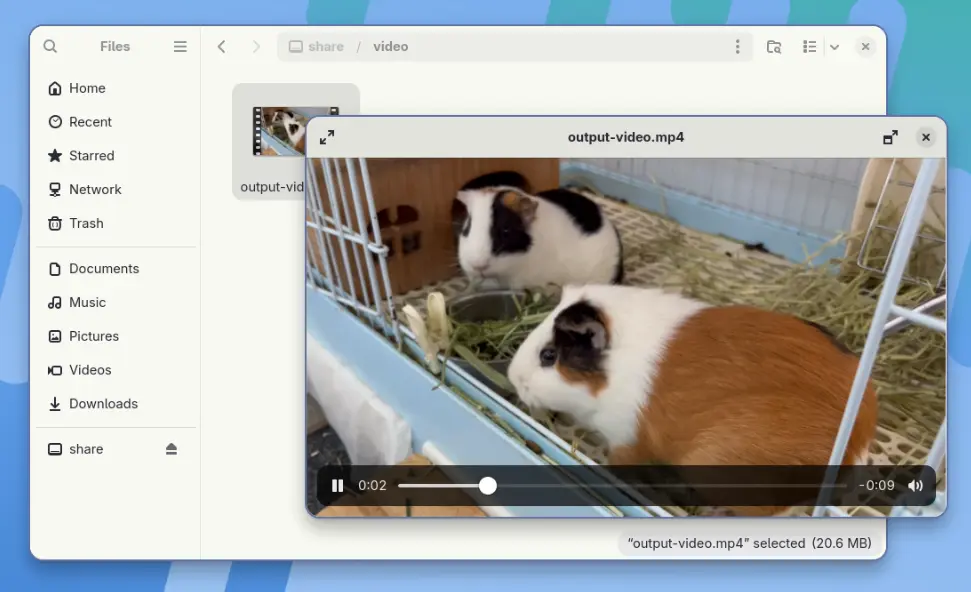Open Recent in the sidebar
The image size is (971, 592).
(116, 122)
